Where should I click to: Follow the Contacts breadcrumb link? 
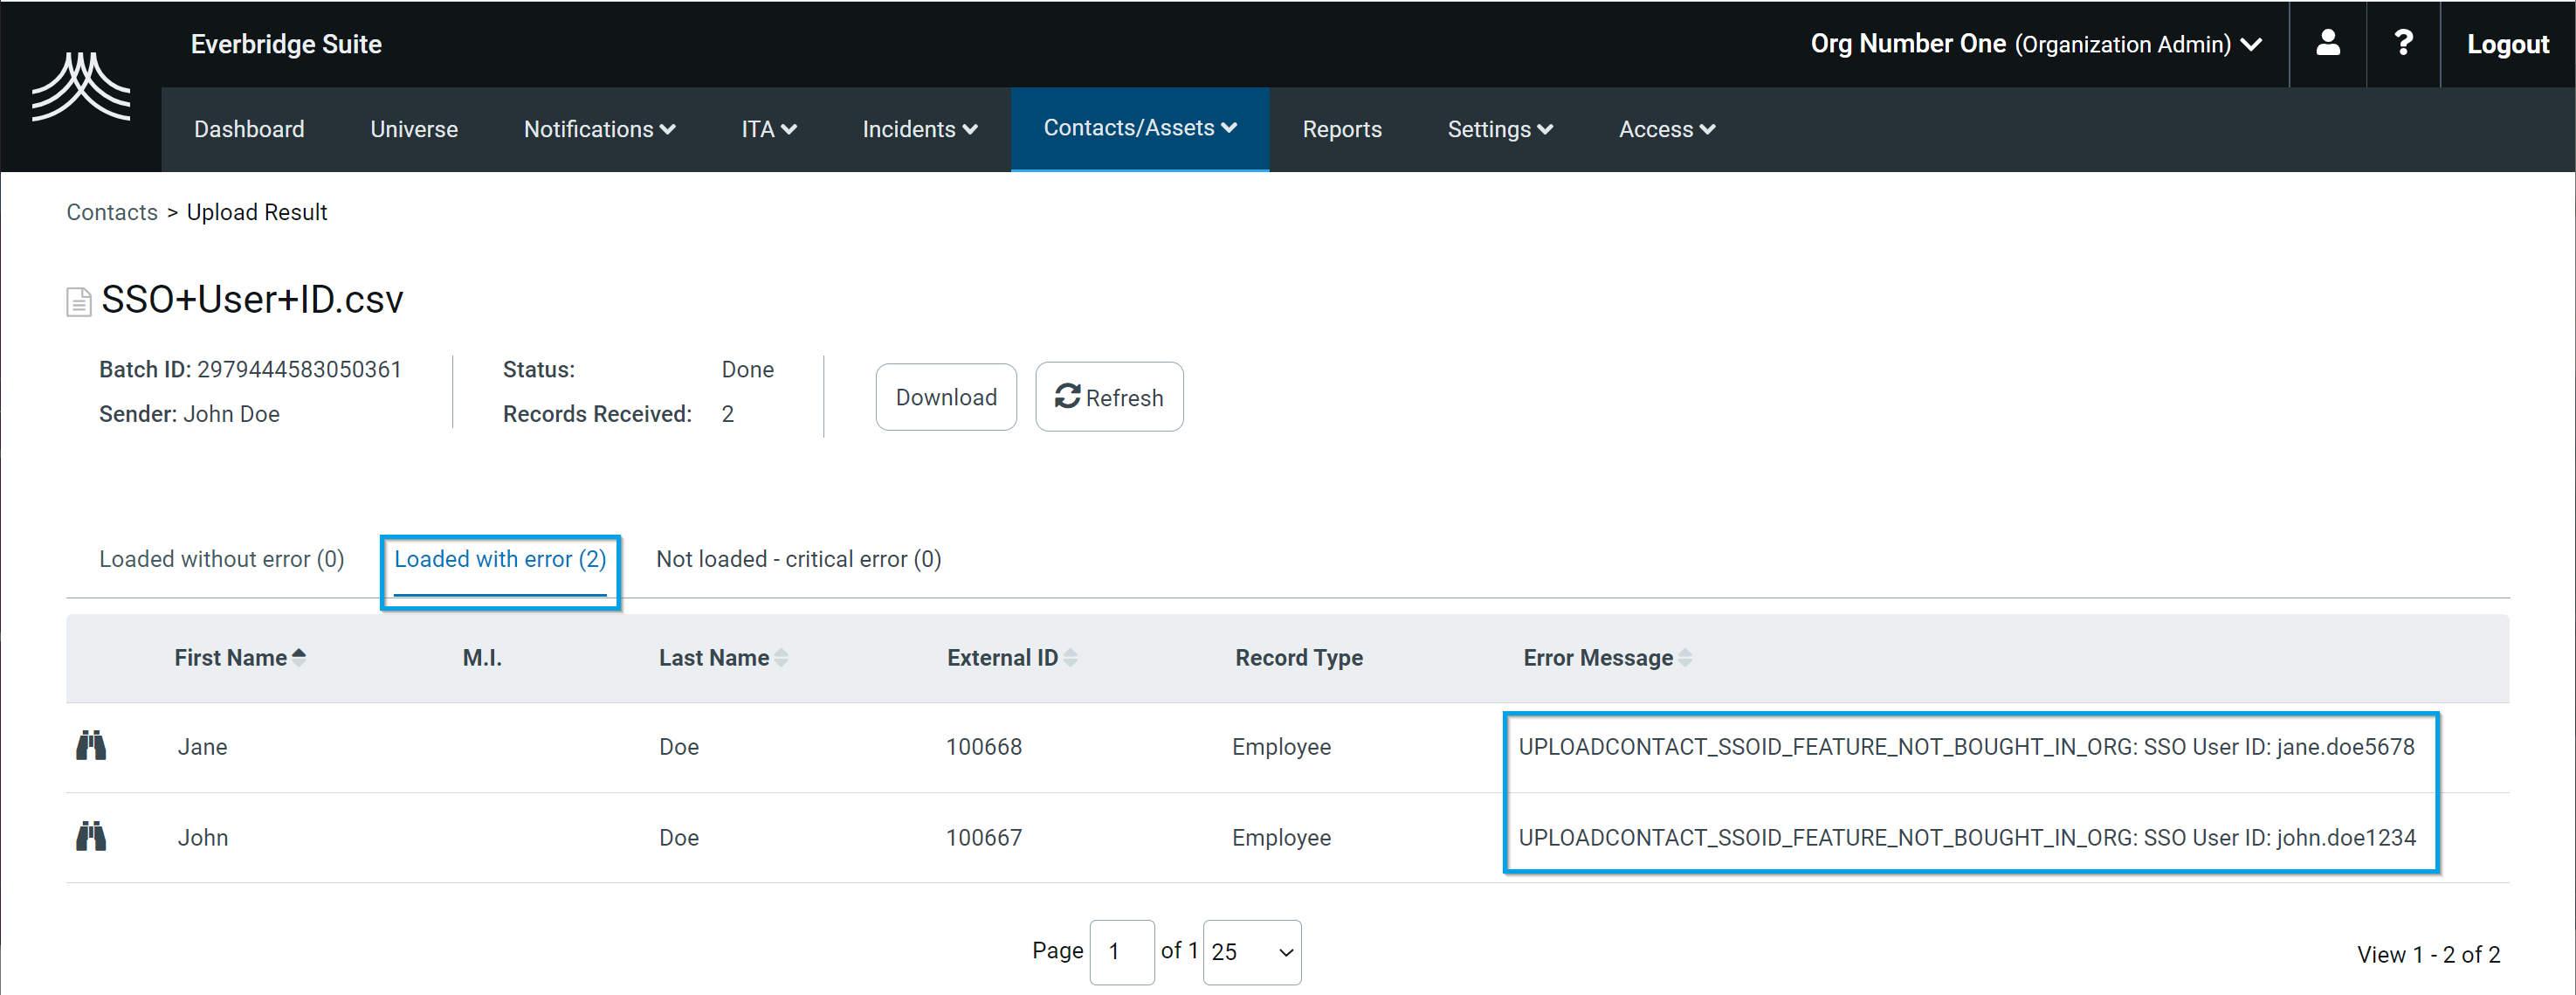click(x=112, y=212)
